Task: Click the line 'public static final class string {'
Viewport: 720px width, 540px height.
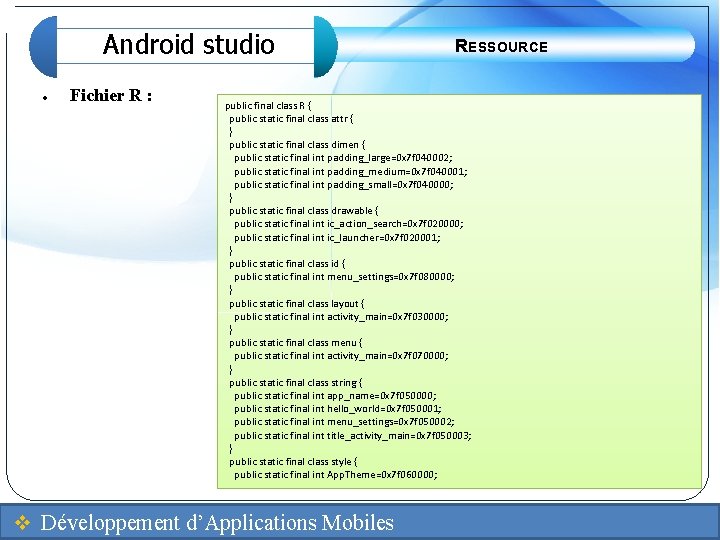Action: click(296, 382)
